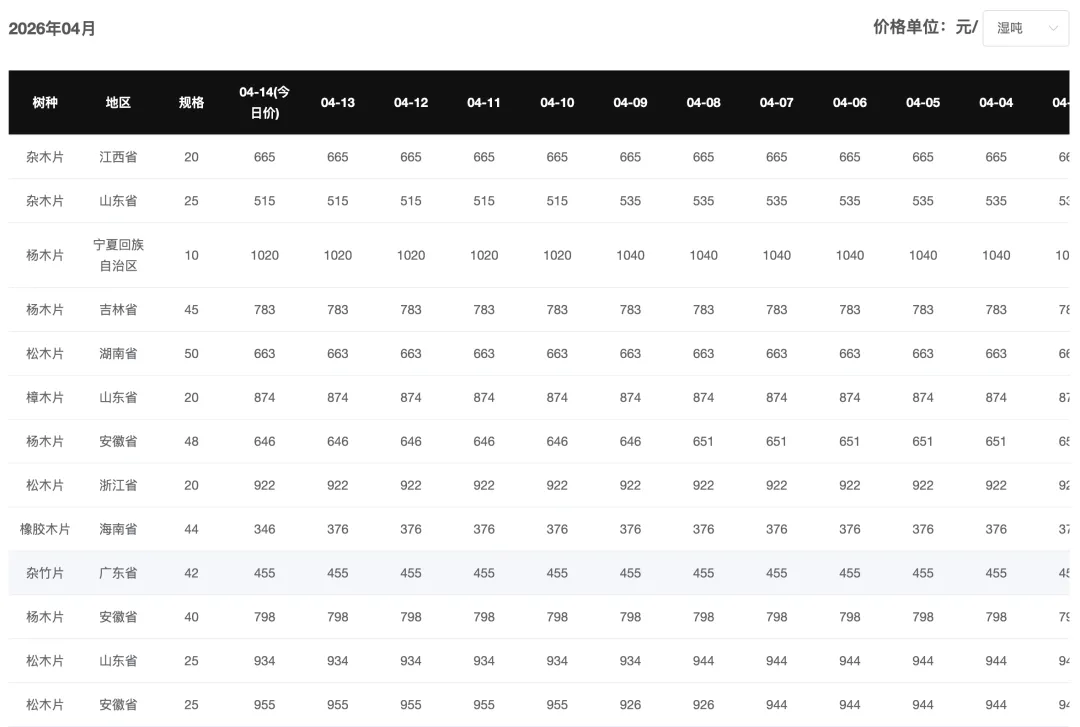Select the 吉林省 region cell
The image size is (1080, 727).
(x=118, y=310)
